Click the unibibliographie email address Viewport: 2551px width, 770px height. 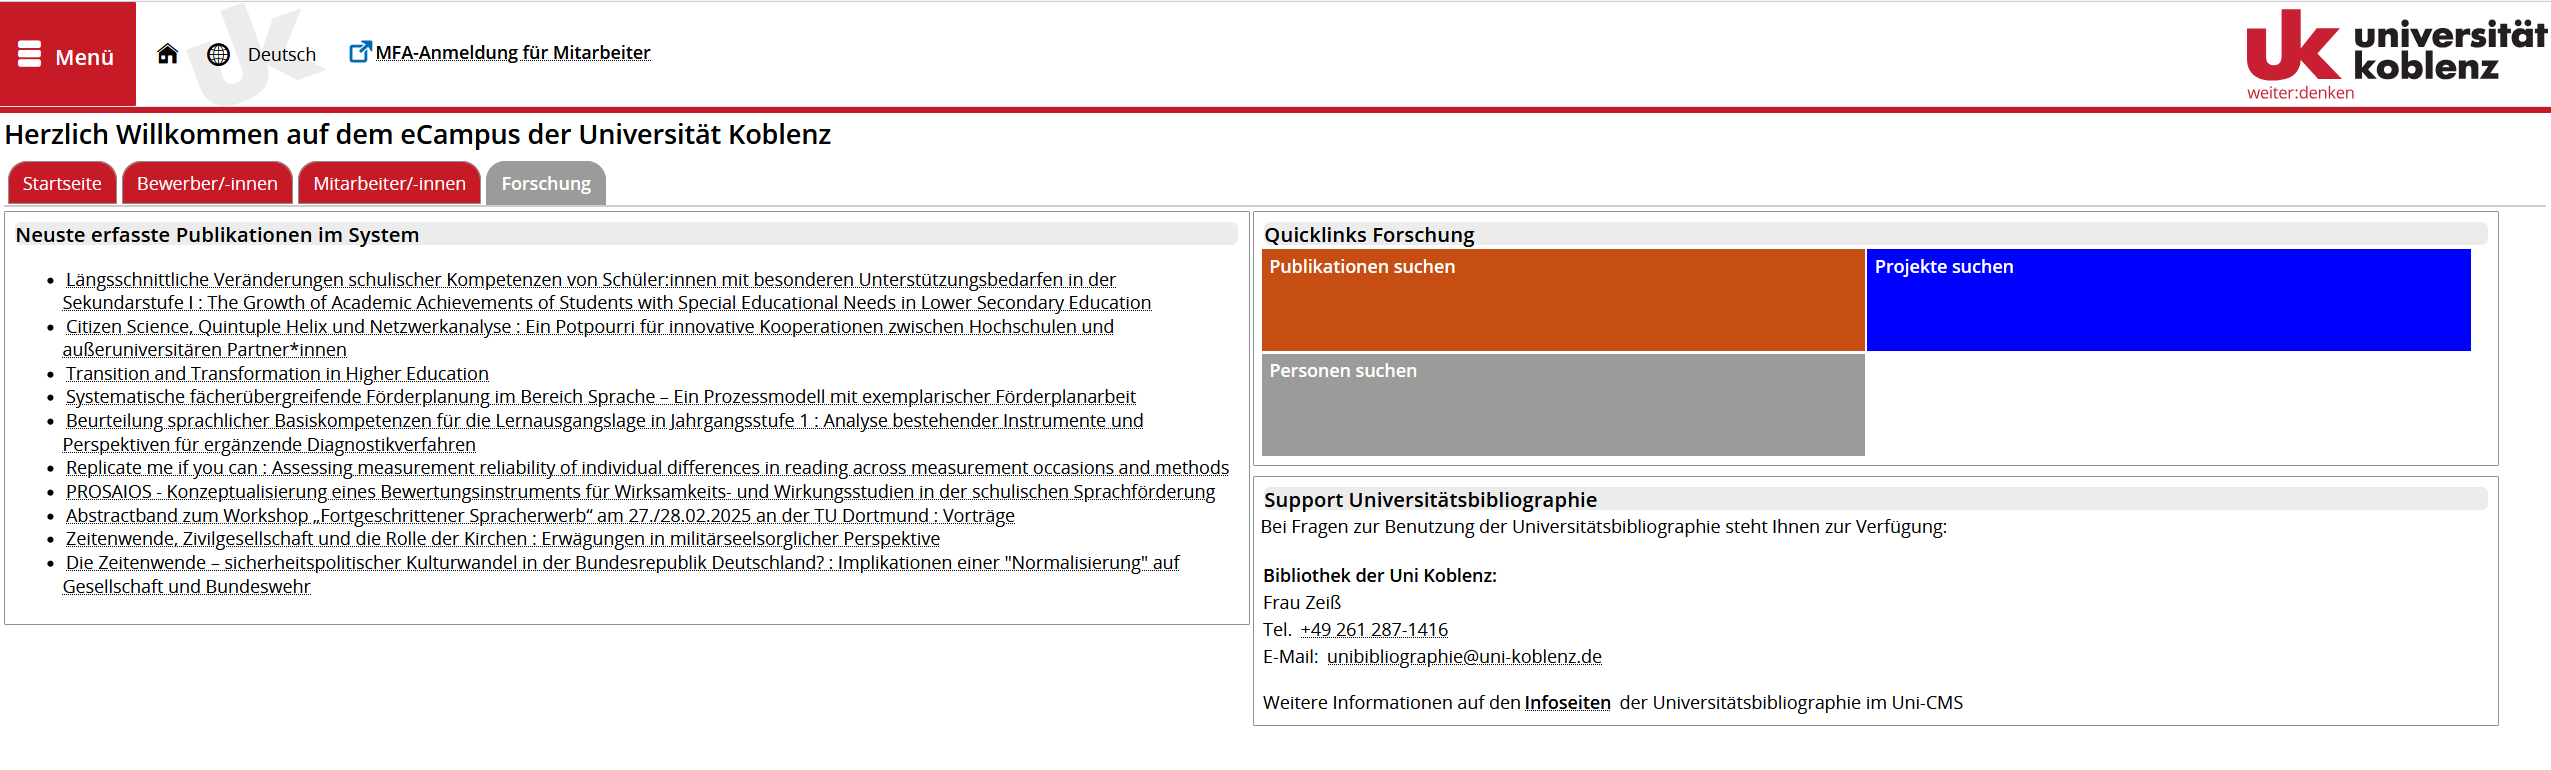pyautogui.click(x=1464, y=657)
